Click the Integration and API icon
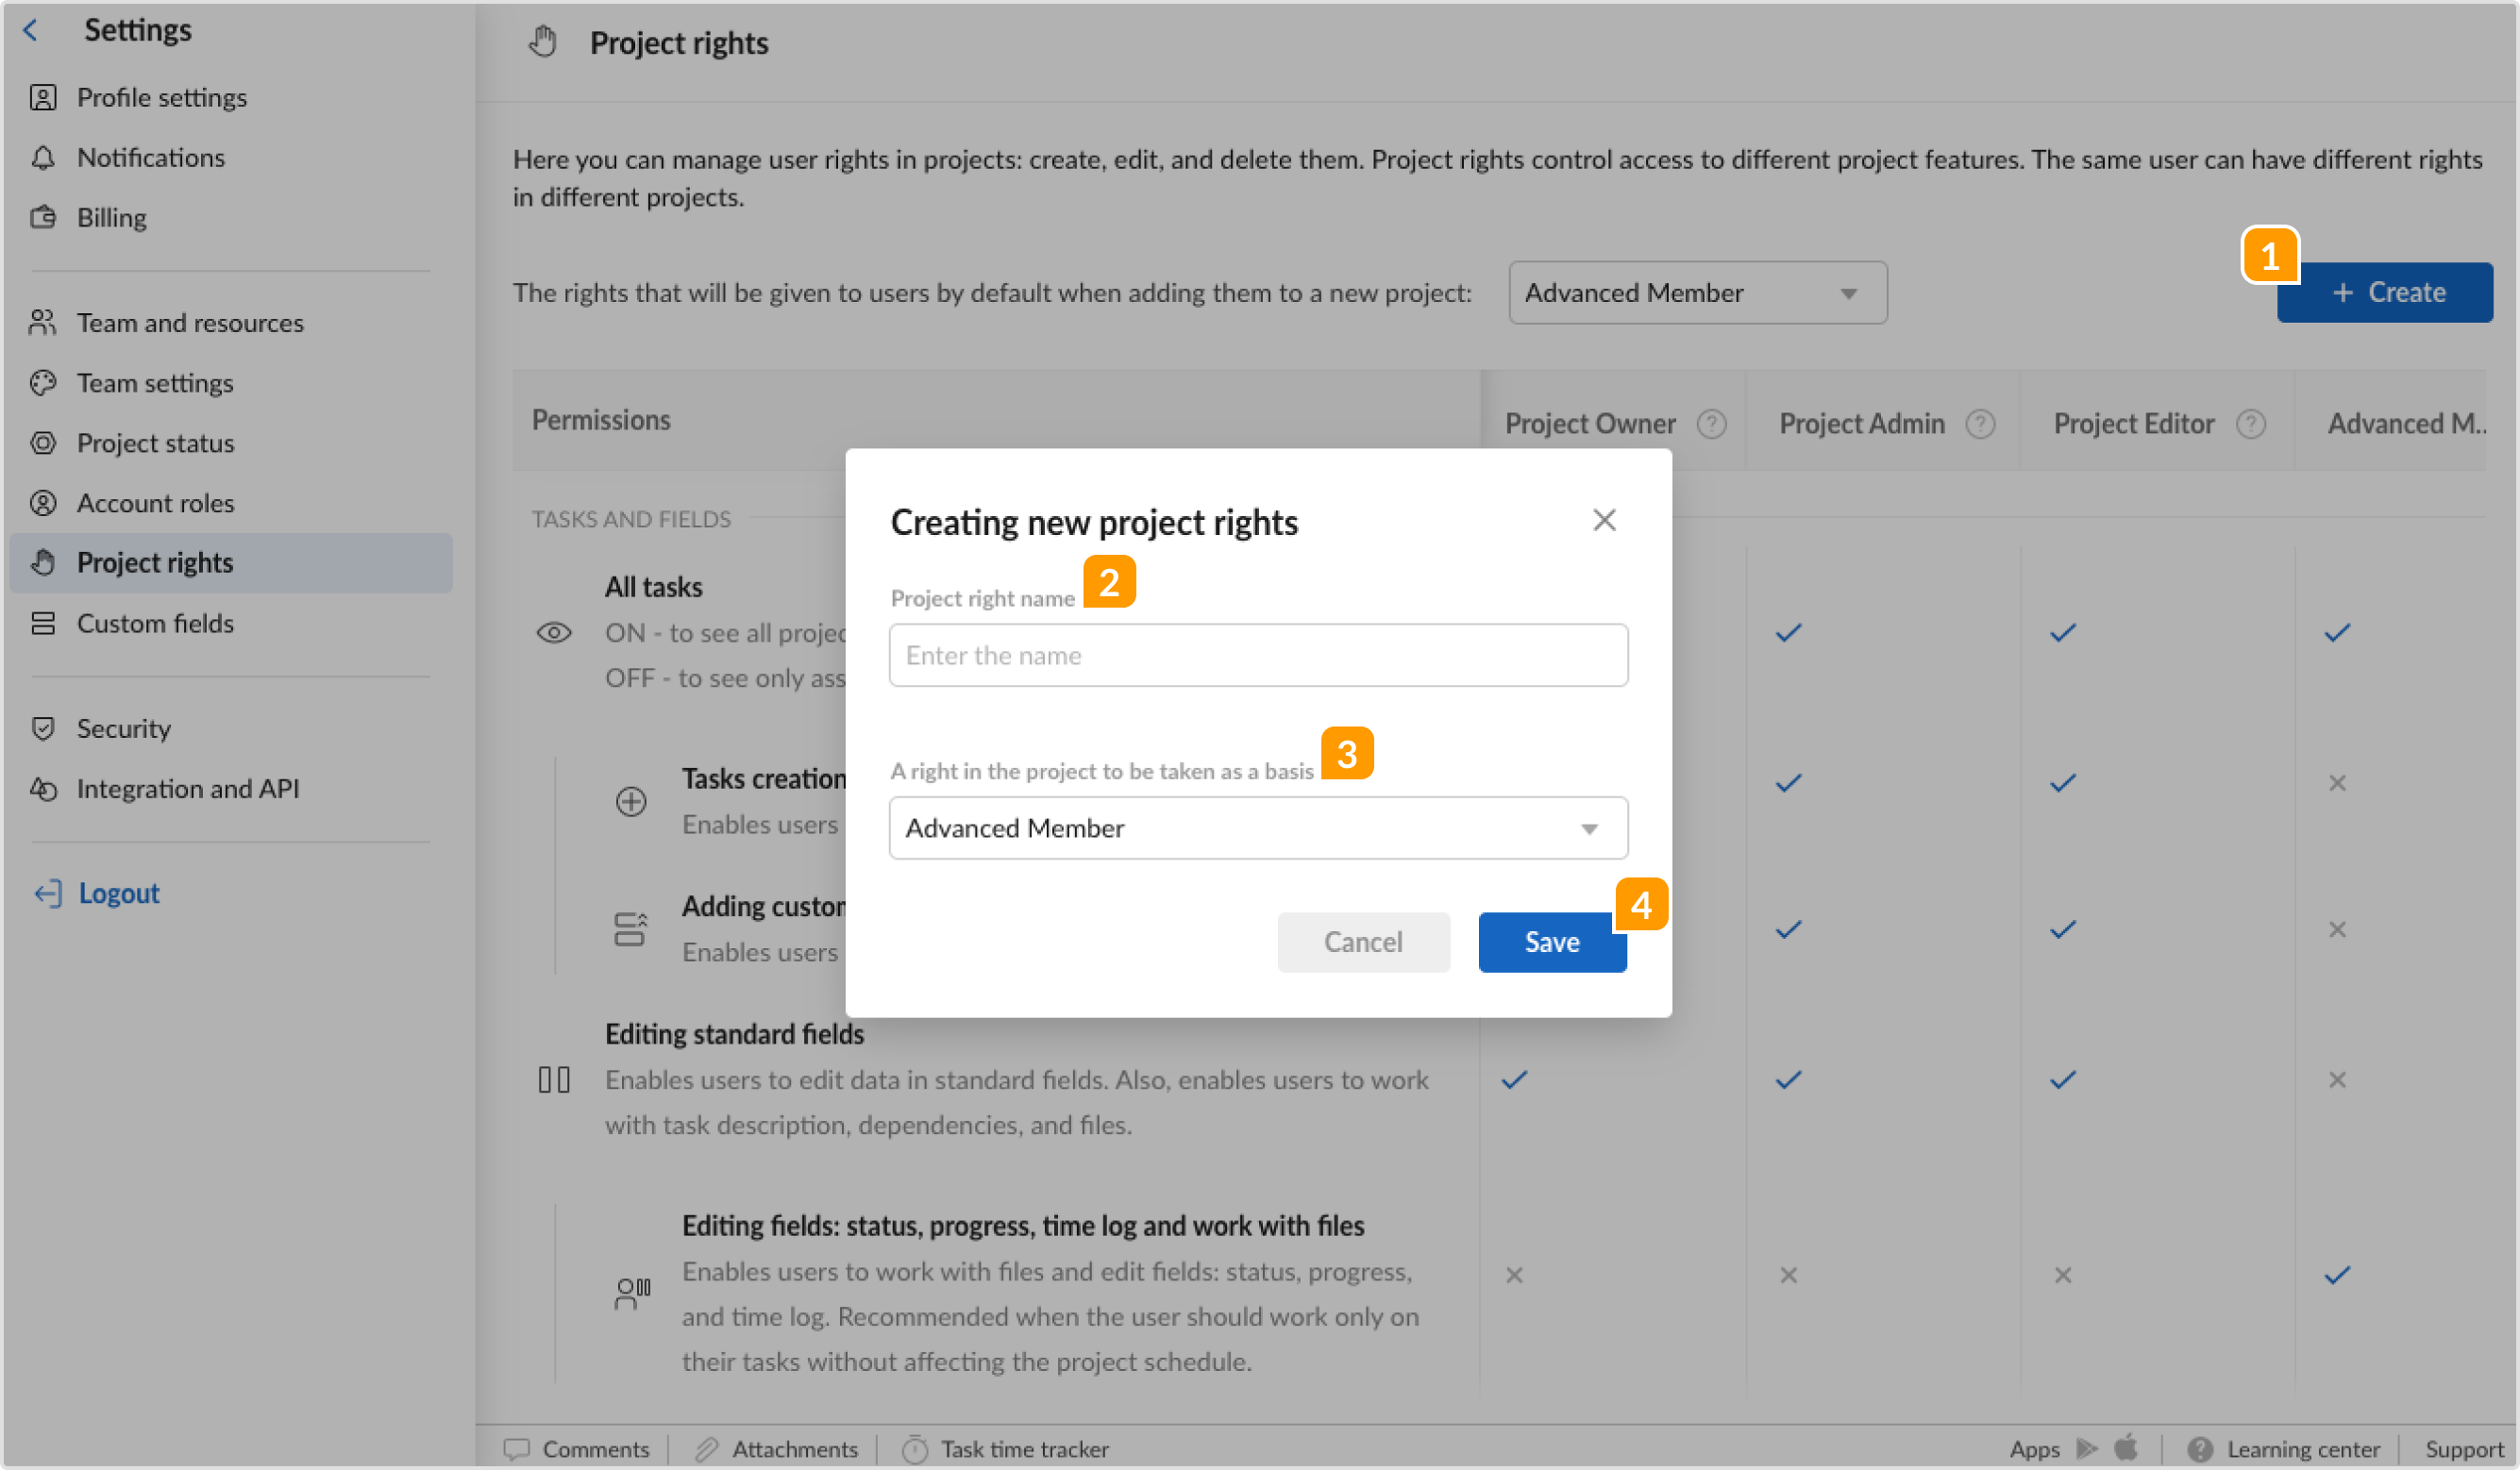 pyautogui.click(x=43, y=789)
